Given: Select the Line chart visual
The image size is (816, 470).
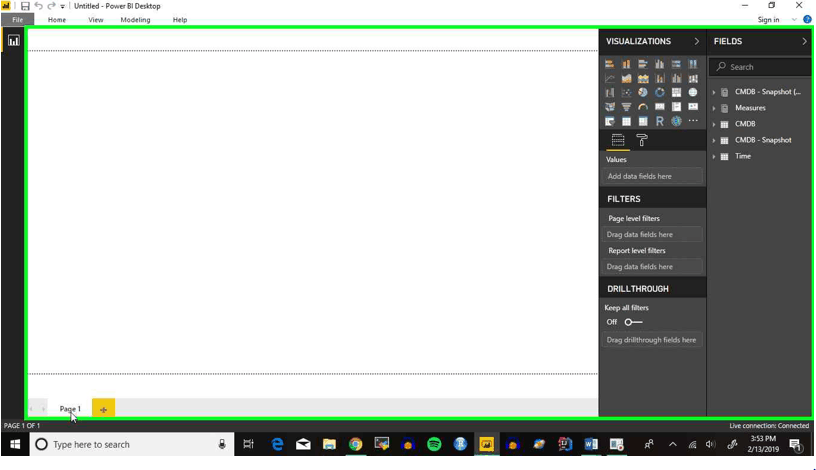Looking at the screenshot, I should (609, 79).
